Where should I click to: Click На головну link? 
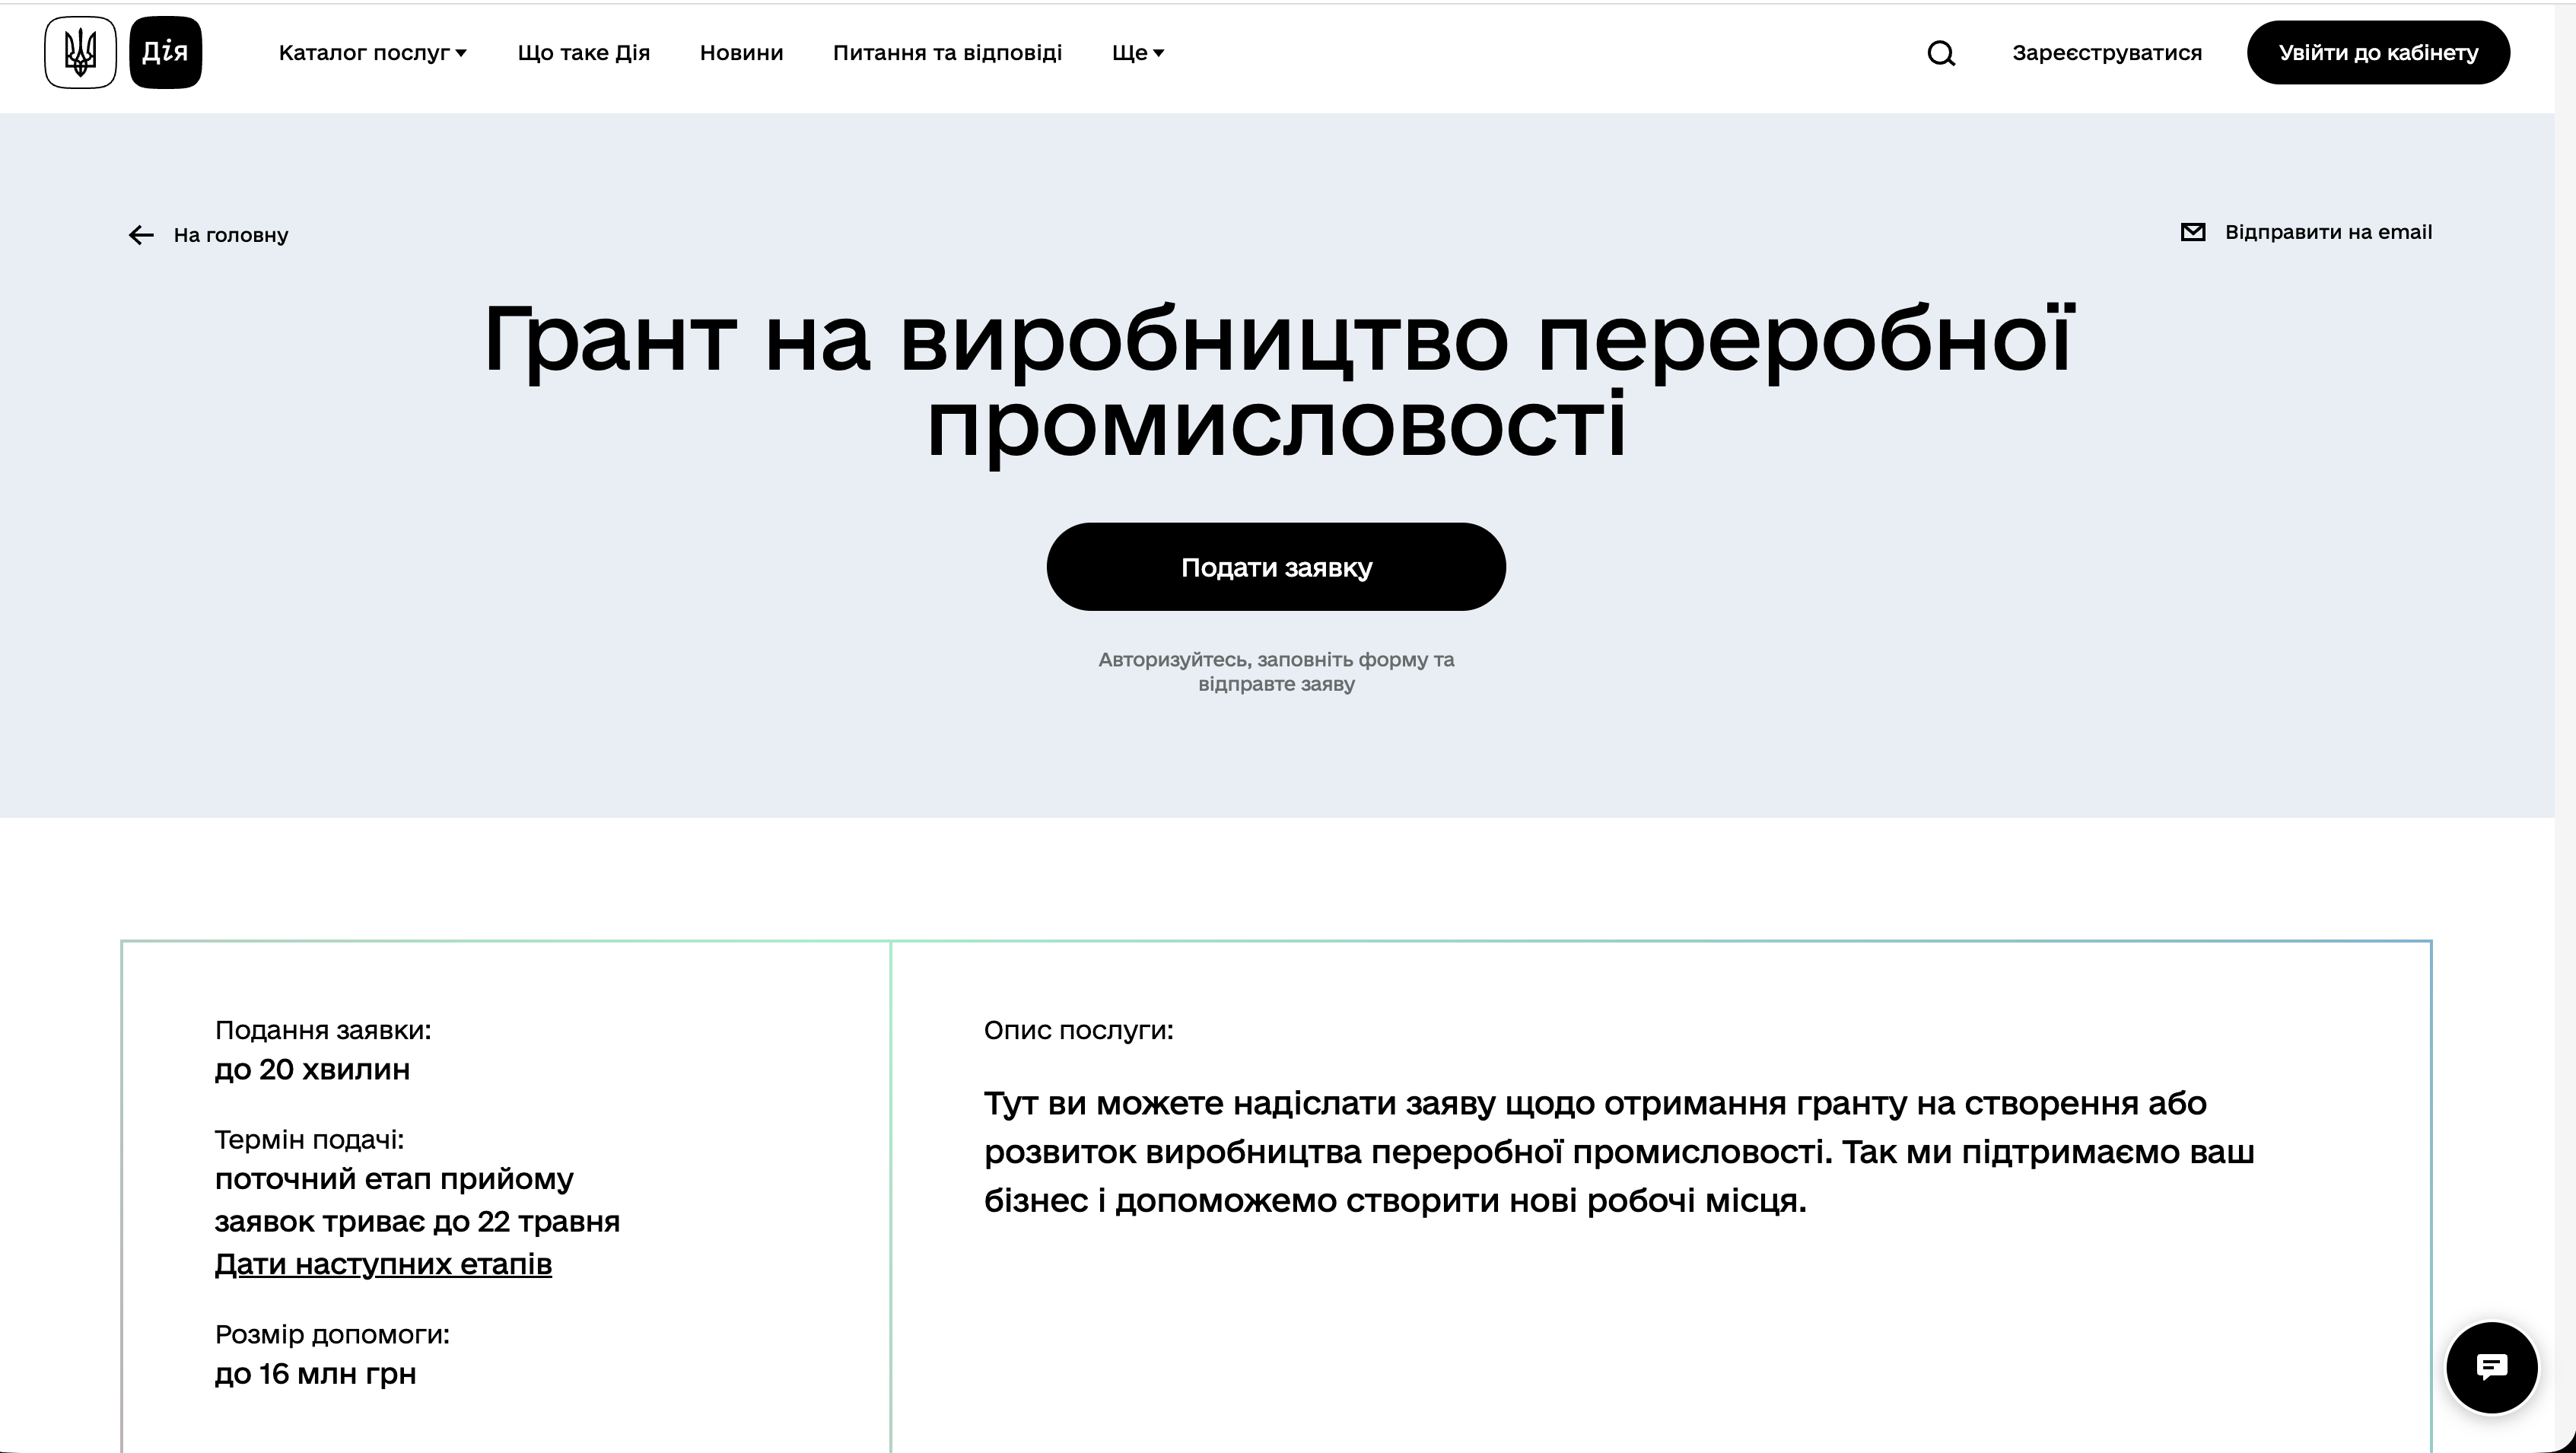click(231, 235)
